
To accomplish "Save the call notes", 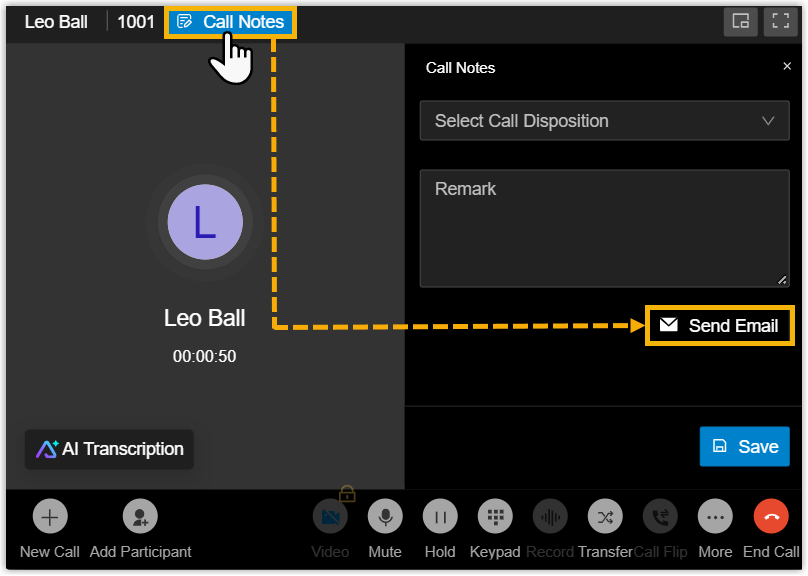I will (744, 447).
